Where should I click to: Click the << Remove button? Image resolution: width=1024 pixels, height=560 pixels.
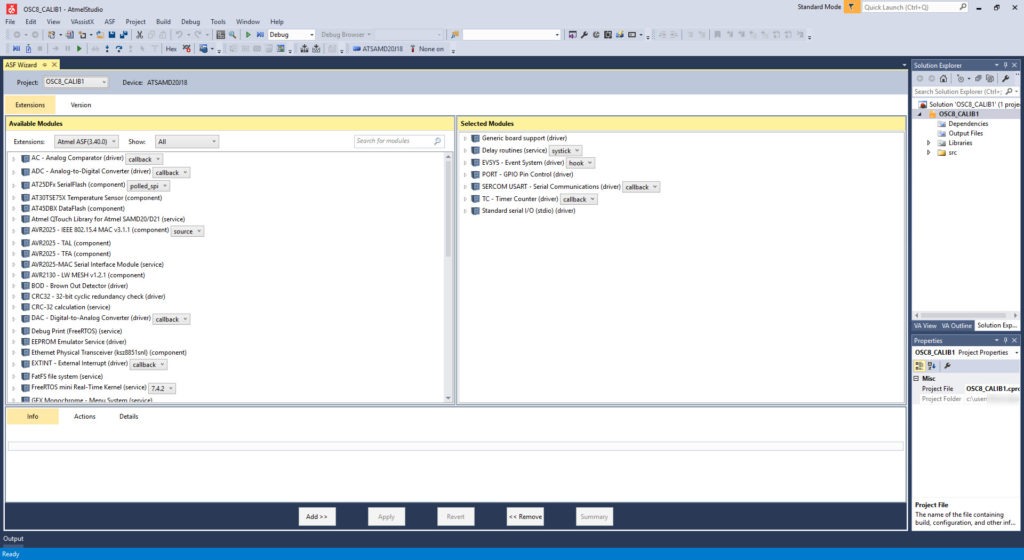click(x=525, y=516)
